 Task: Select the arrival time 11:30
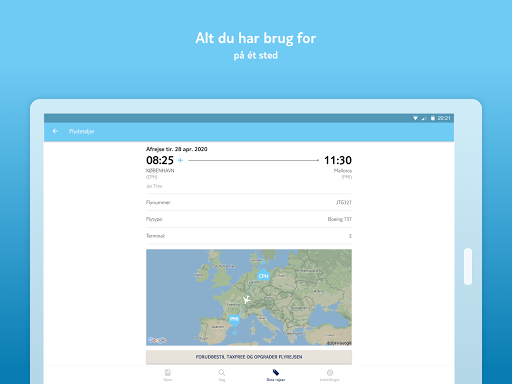(x=338, y=160)
